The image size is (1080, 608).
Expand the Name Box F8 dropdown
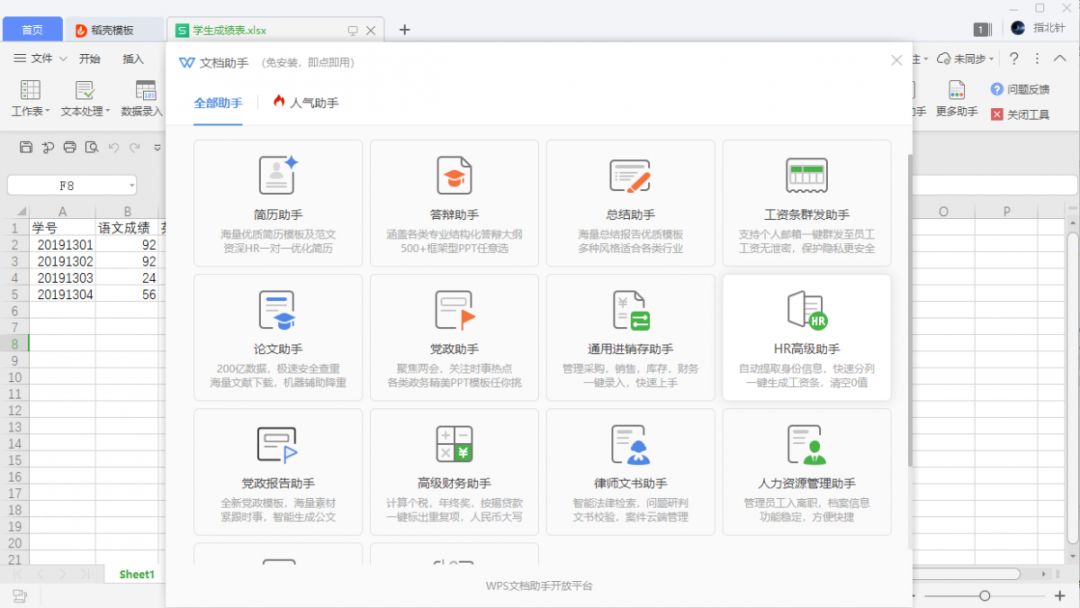point(132,185)
